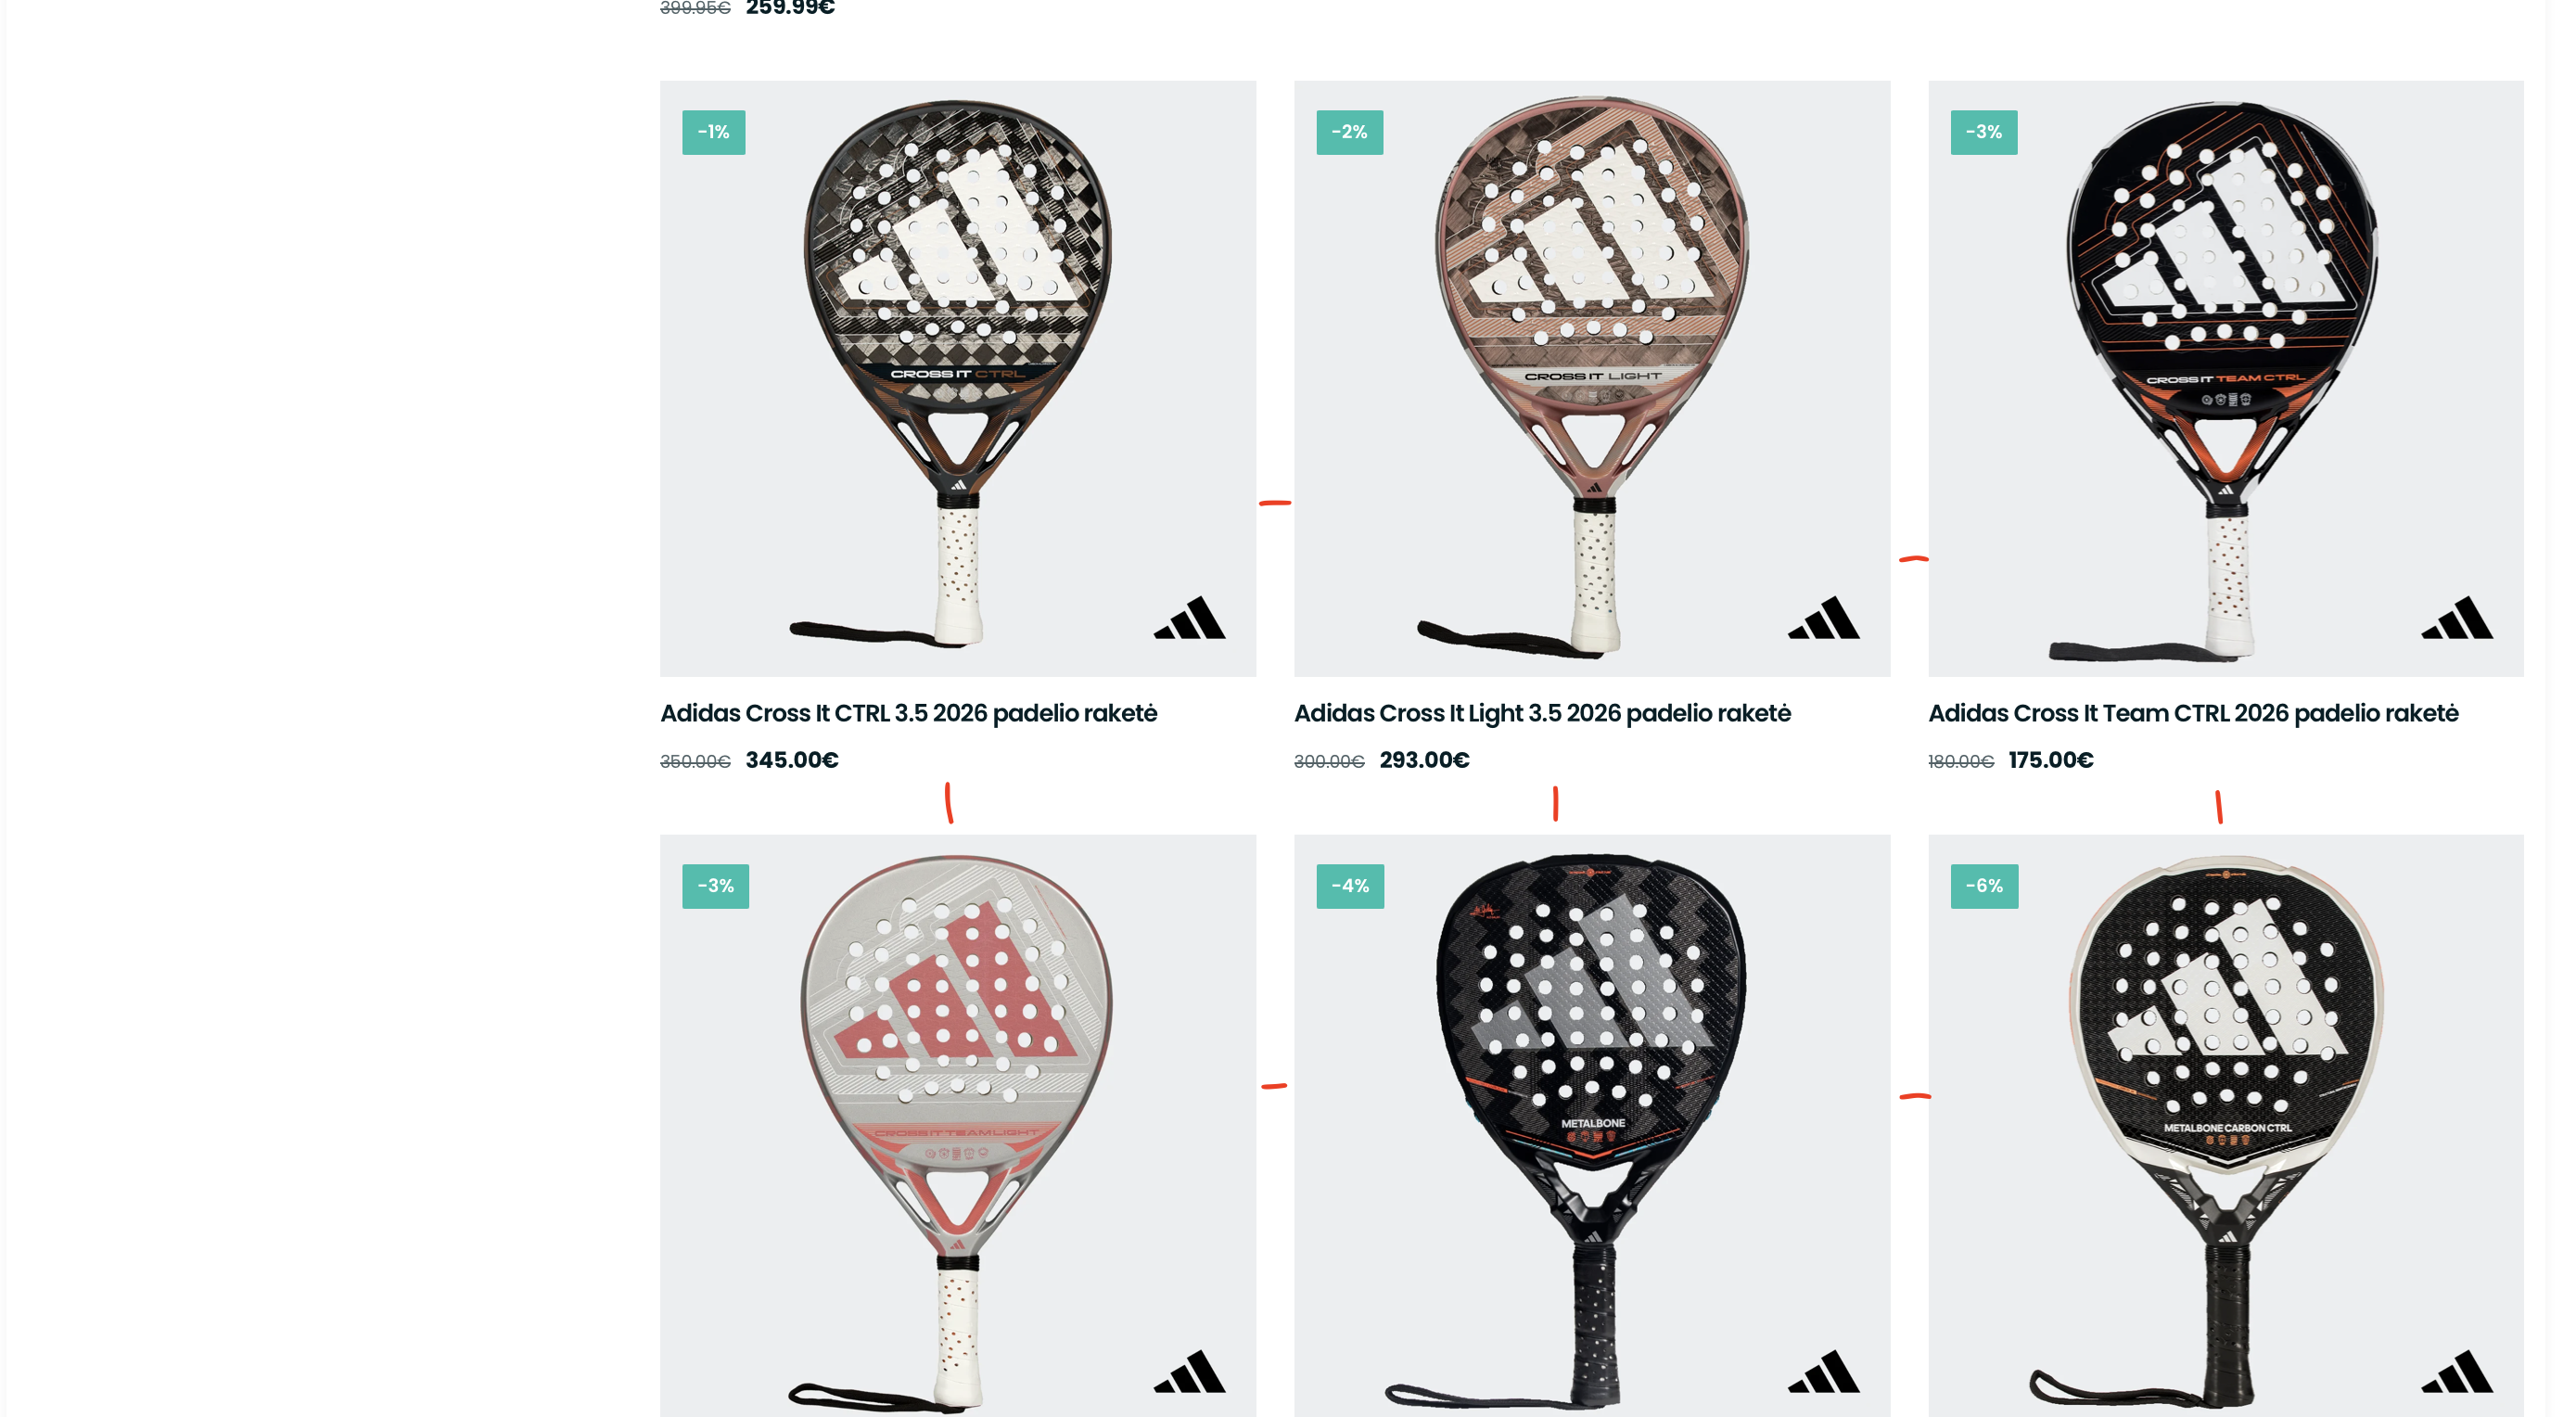This screenshot has width=2576, height=1417.
Task: Select the black Metalbone racket image
Action: pyautogui.click(x=1592, y=1125)
